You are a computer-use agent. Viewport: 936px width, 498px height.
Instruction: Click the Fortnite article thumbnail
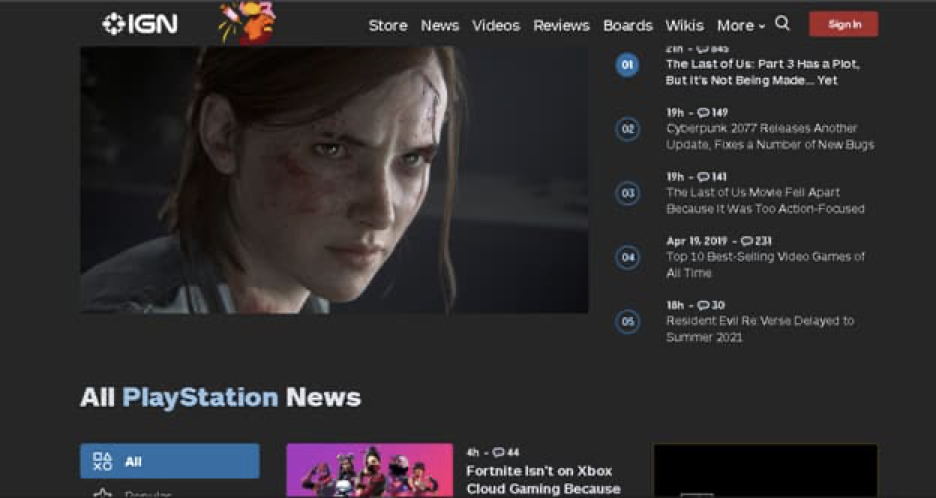(370, 470)
